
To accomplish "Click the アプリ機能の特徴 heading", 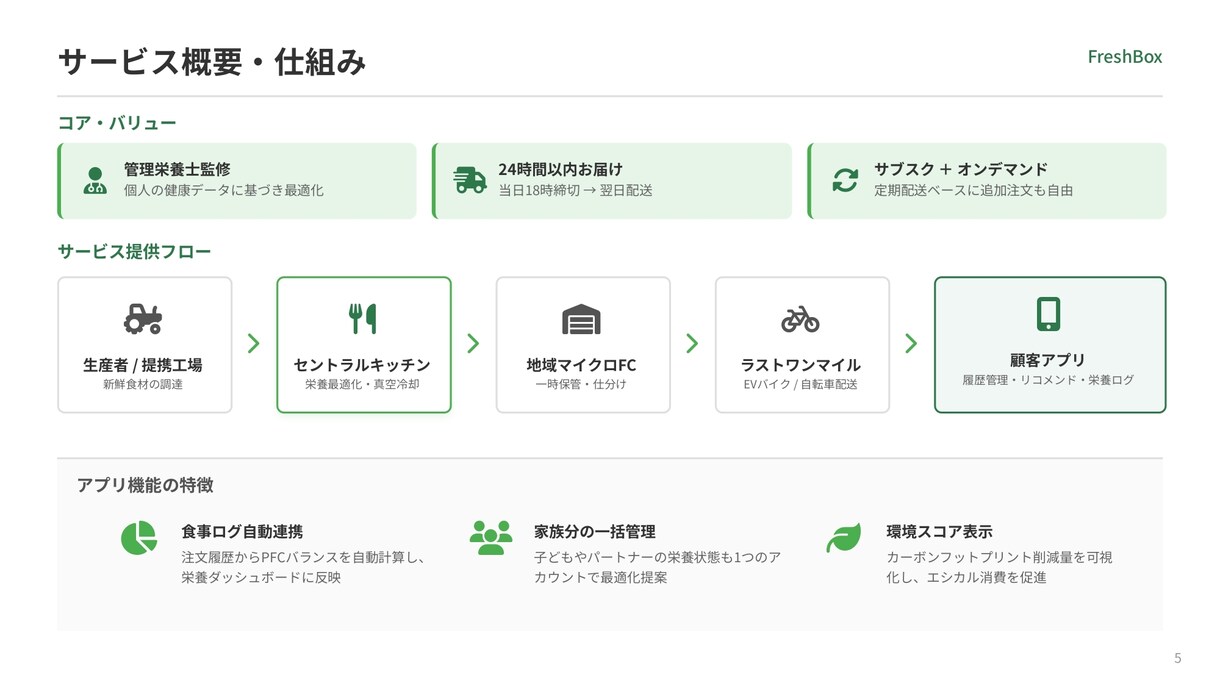I will point(145,485).
